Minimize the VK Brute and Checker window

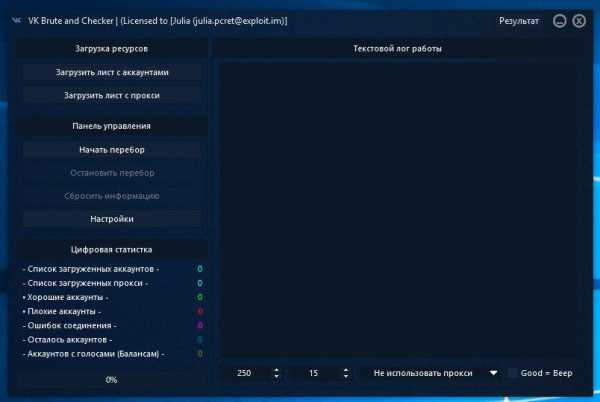coord(559,21)
